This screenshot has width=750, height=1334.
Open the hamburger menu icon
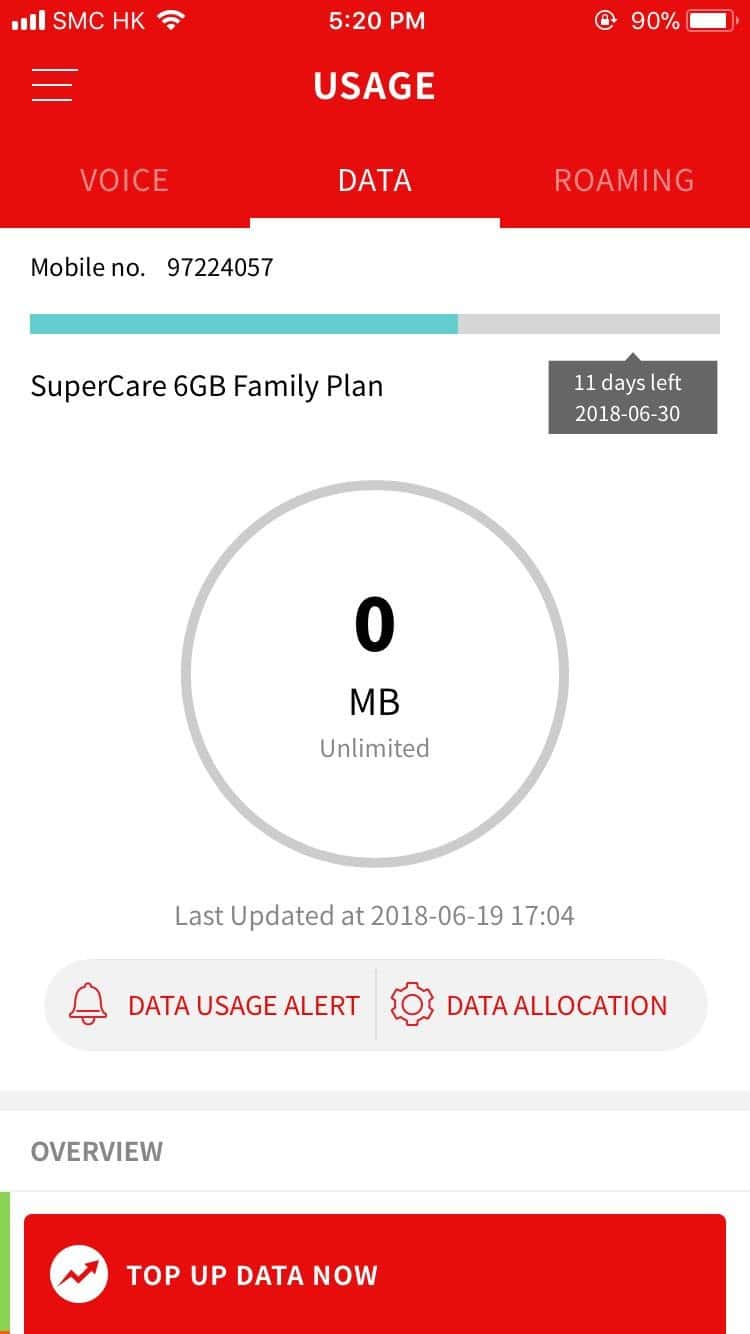(x=53, y=85)
